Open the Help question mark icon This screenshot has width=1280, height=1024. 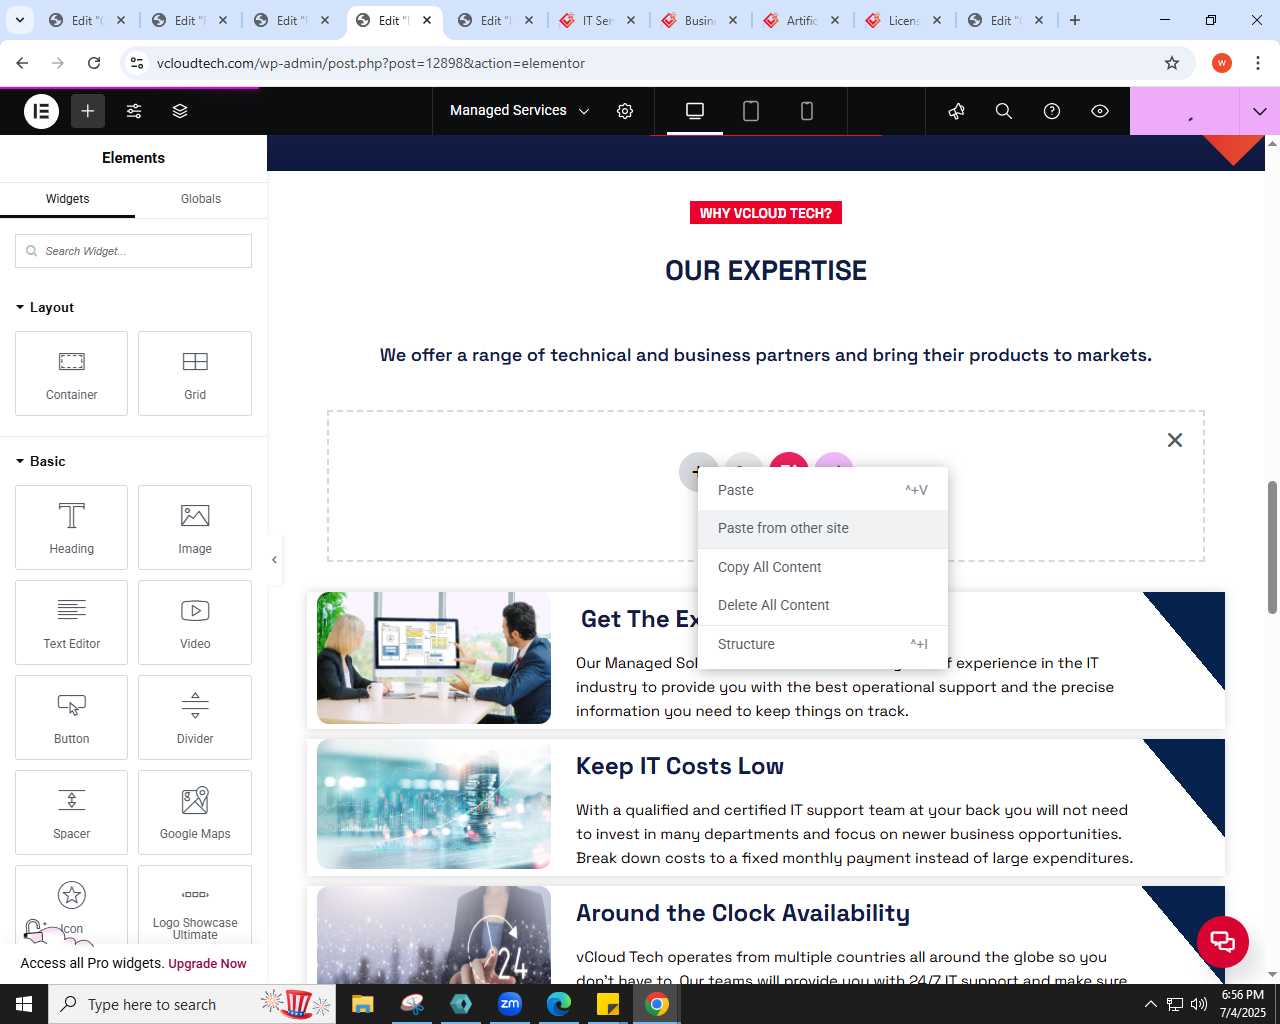[1052, 111]
